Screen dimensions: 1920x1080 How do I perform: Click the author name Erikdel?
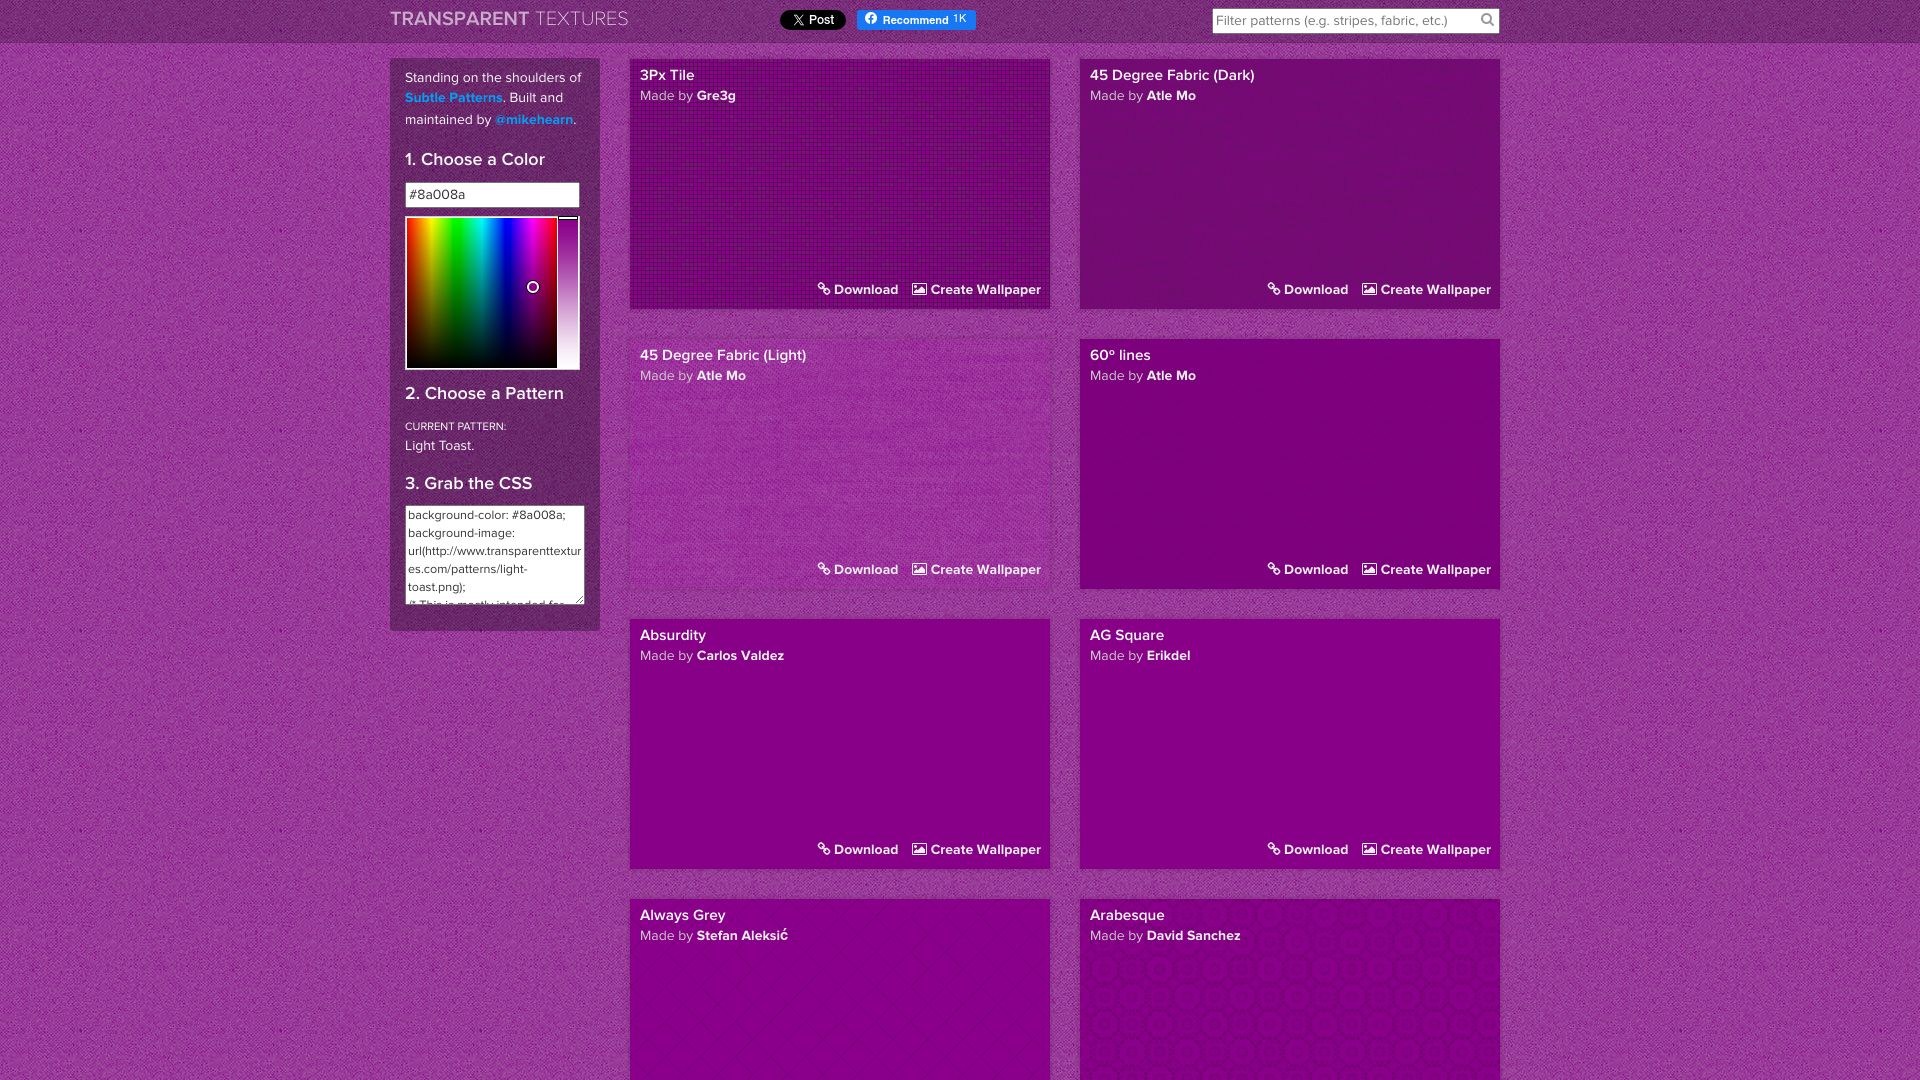[1168, 656]
